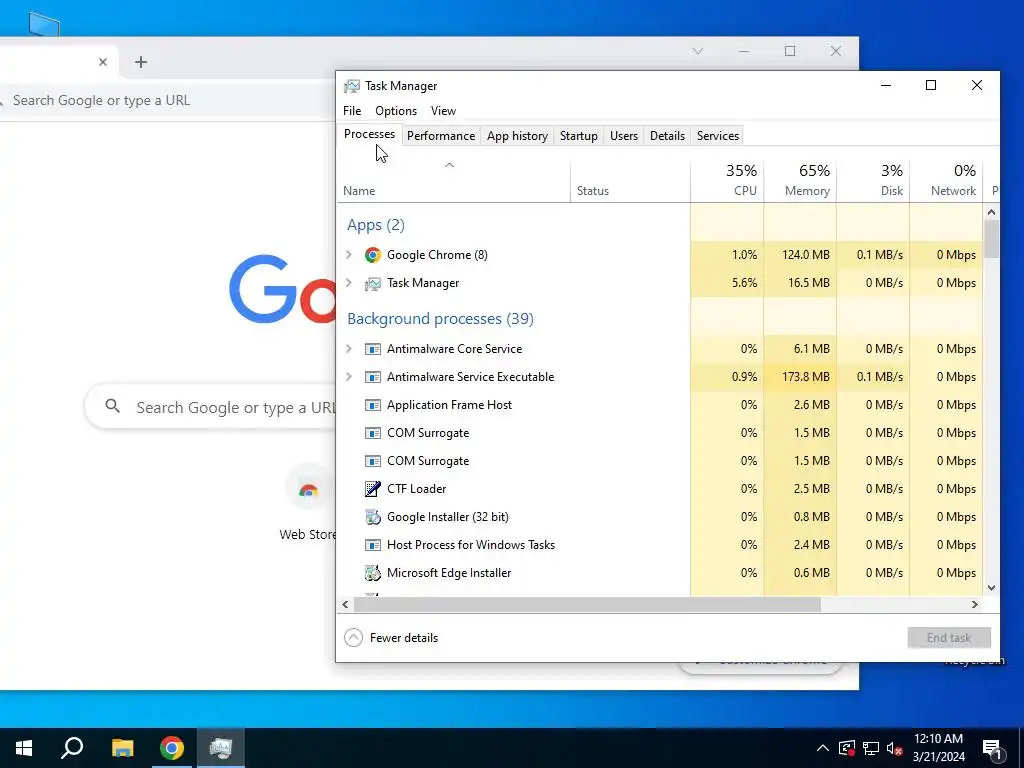The height and width of the screenshot is (768, 1024).
Task: Switch to the Startup tab
Action: click(579, 136)
